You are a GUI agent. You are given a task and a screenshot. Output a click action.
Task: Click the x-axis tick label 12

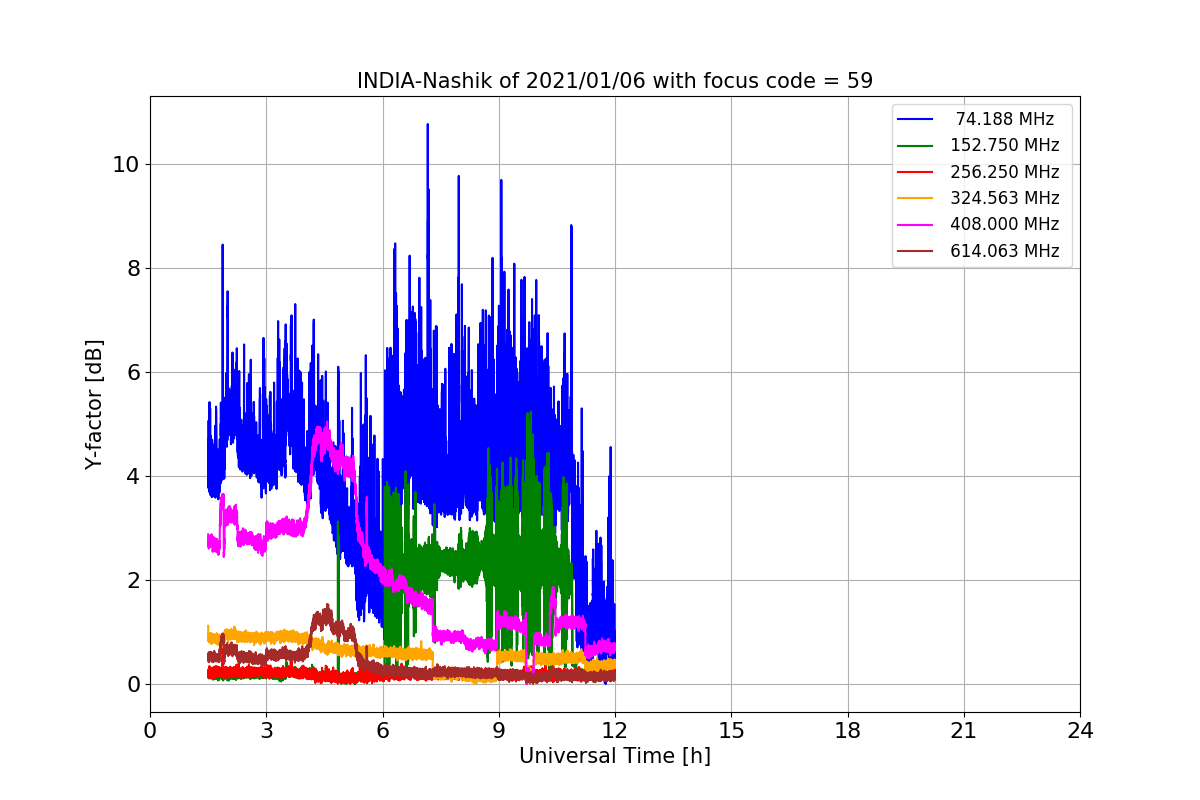(x=615, y=731)
